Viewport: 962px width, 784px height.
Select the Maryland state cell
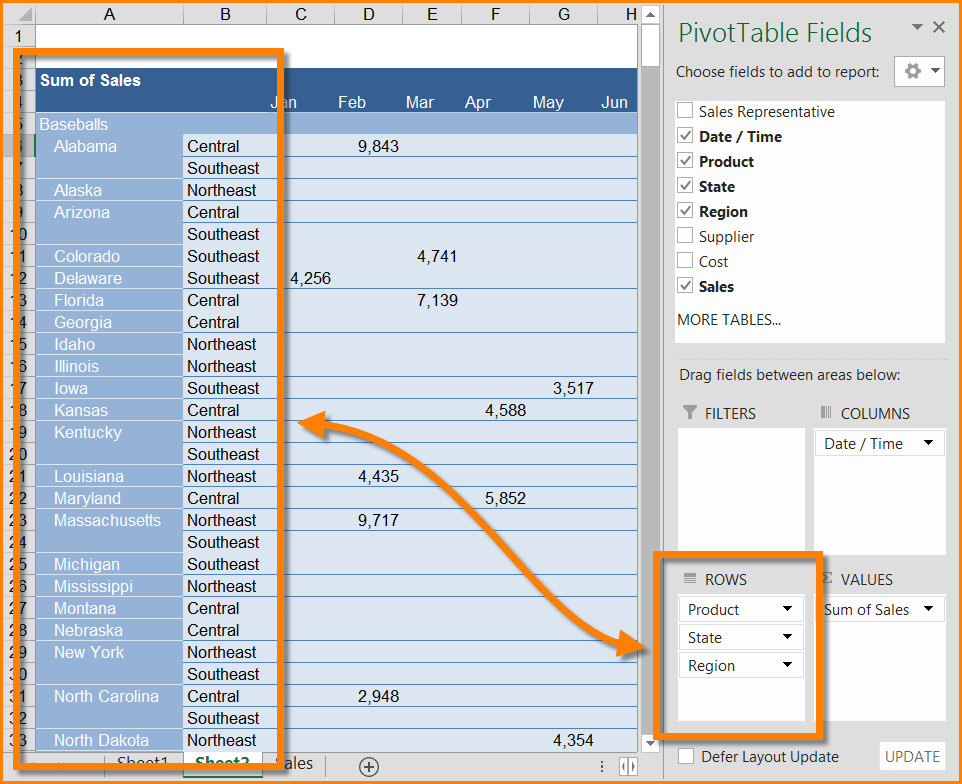click(87, 498)
